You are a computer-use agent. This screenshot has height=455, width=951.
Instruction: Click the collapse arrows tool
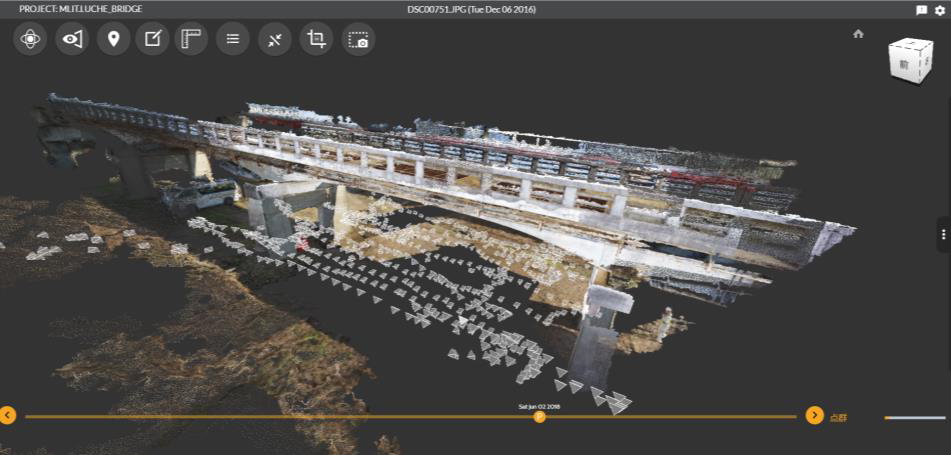(274, 39)
